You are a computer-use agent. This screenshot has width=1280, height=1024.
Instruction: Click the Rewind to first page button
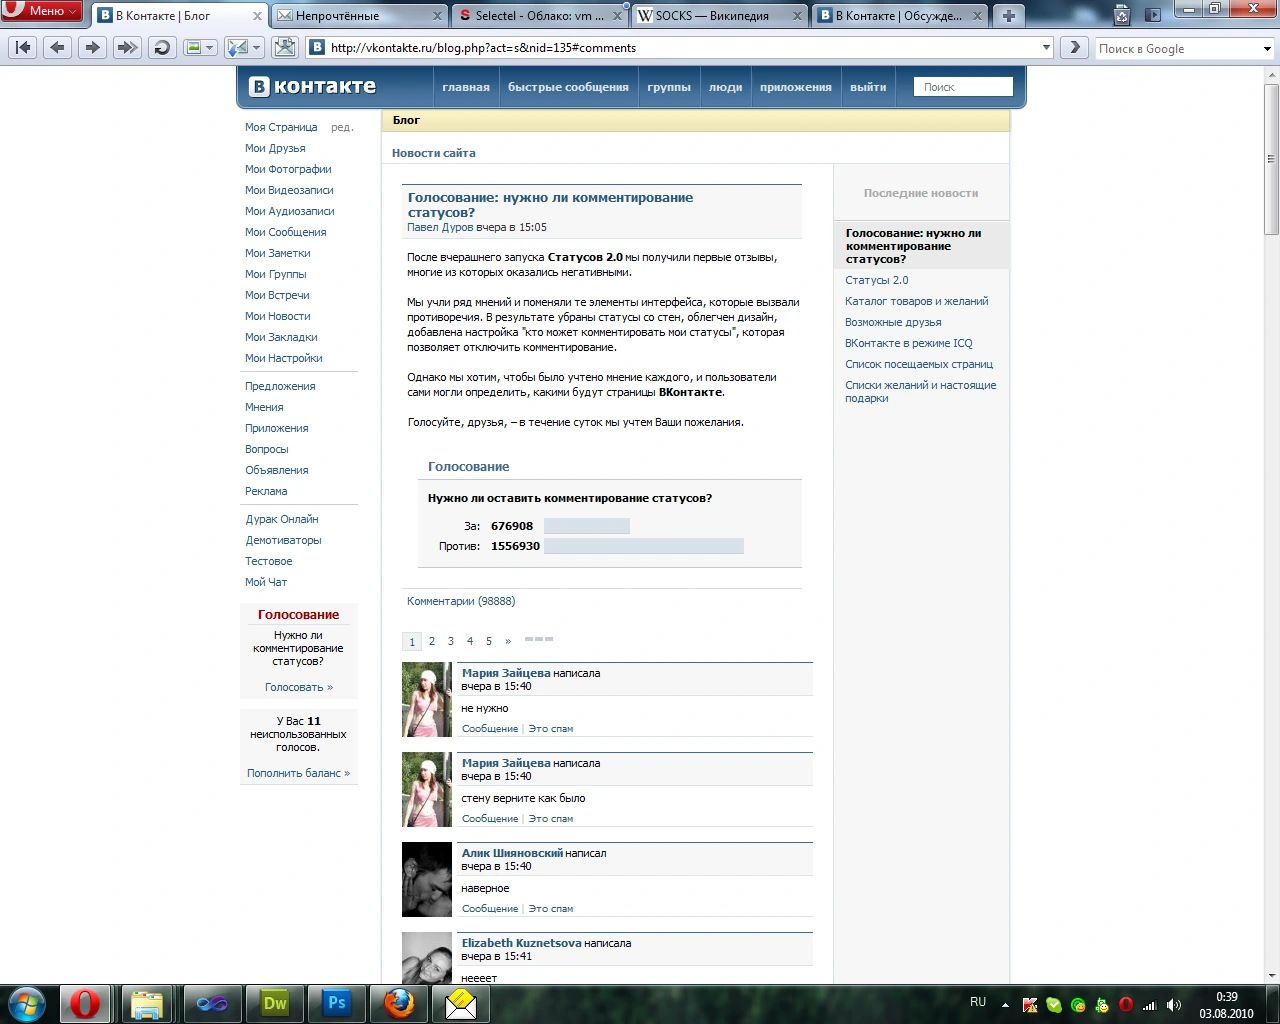[x=23, y=47]
